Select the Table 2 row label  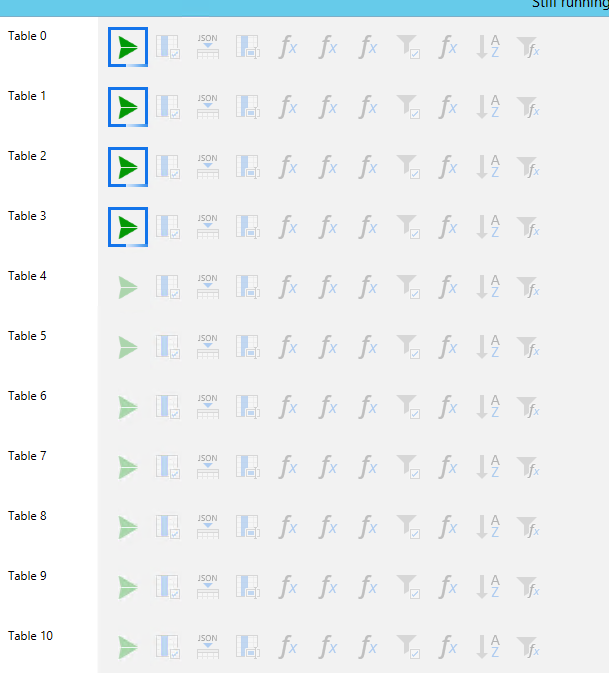pyautogui.click(x=27, y=156)
